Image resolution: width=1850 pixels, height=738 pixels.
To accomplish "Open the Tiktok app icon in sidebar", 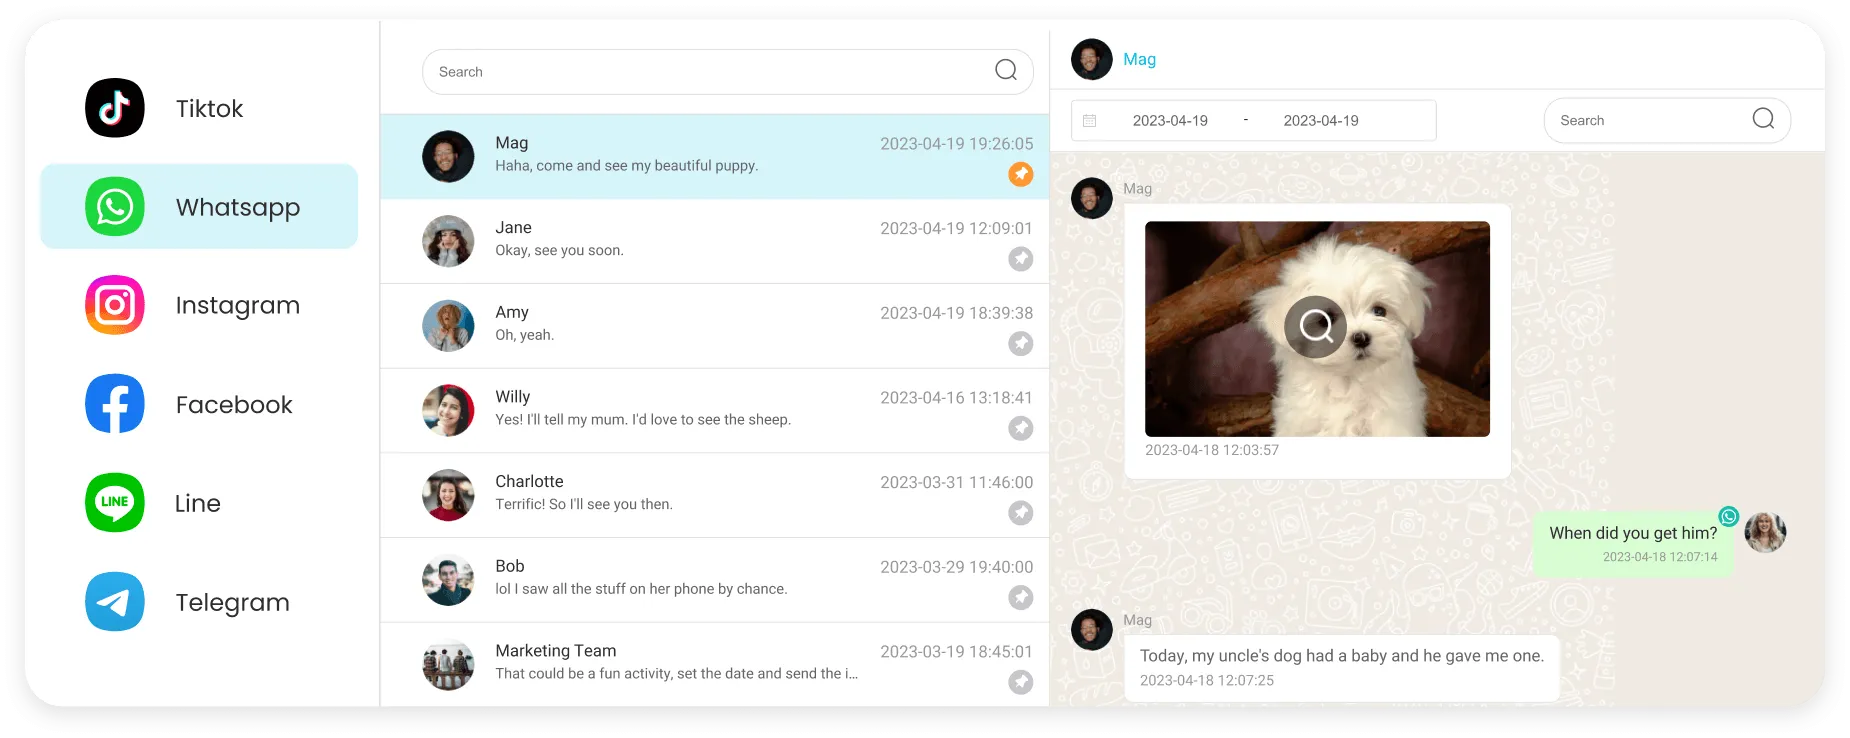I will [x=115, y=108].
